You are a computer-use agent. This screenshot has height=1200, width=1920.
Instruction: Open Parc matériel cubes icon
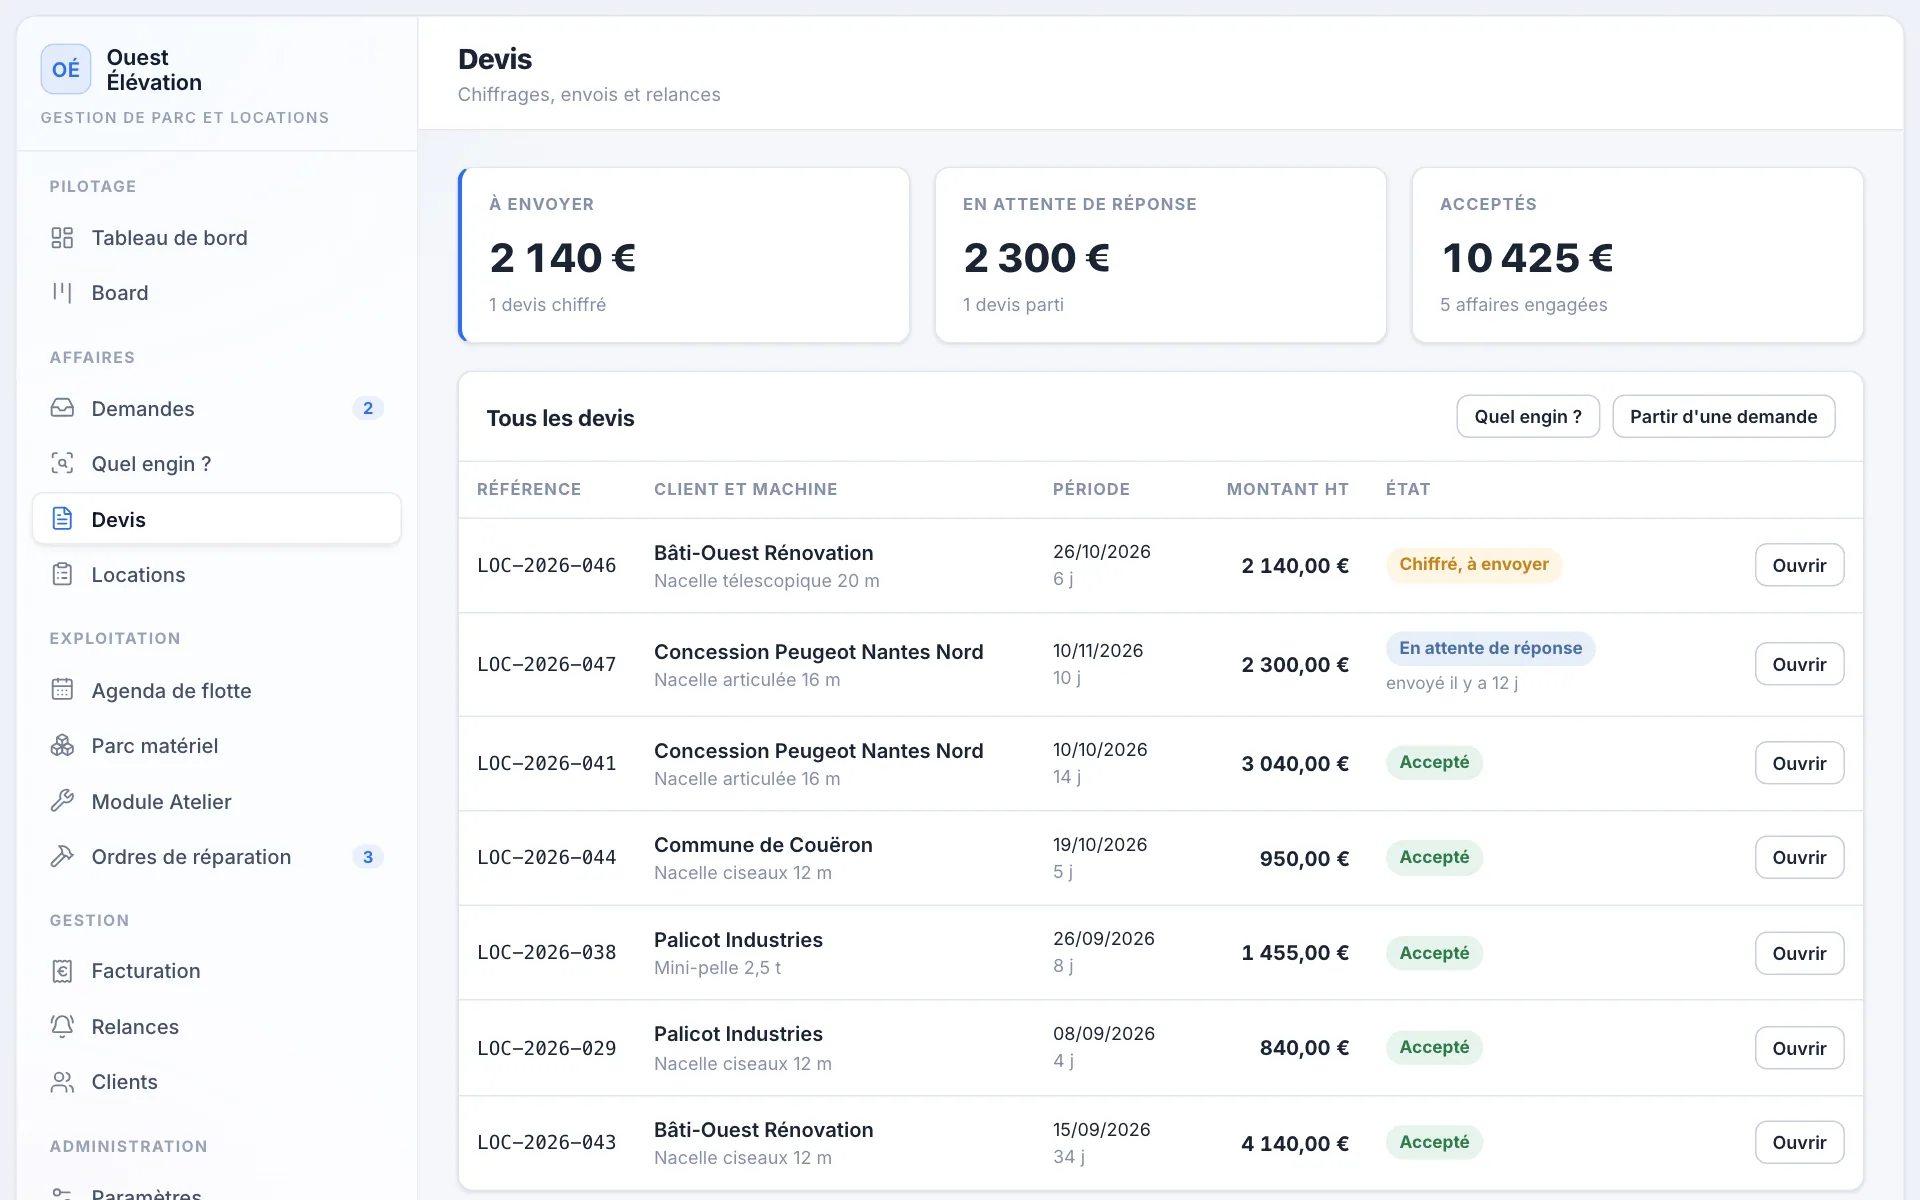pos(62,745)
